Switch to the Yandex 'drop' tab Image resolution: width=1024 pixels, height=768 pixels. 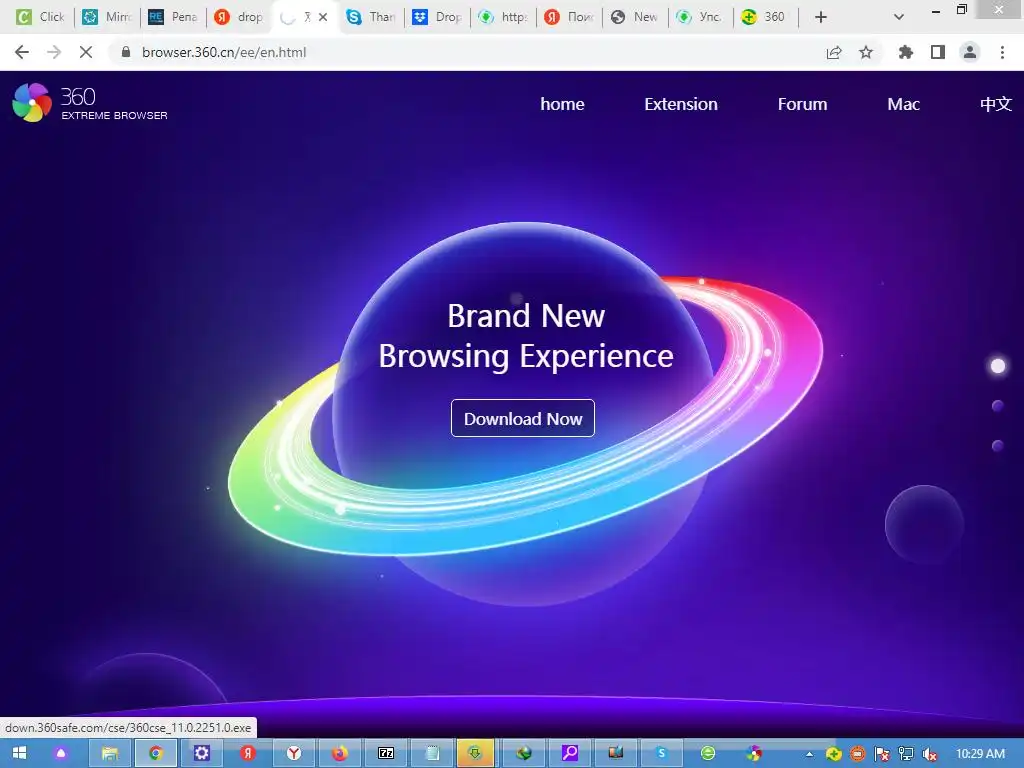click(x=239, y=17)
